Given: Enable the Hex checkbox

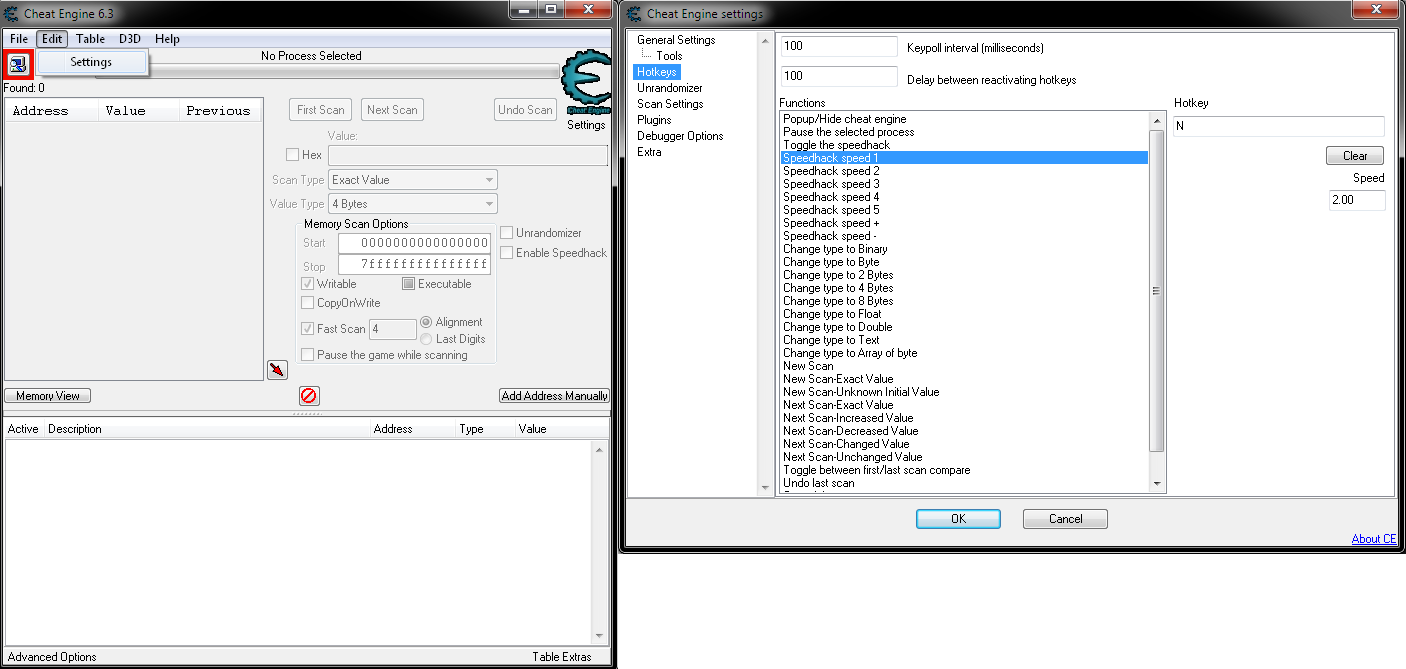Looking at the screenshot, I should (x=292, y=154).
